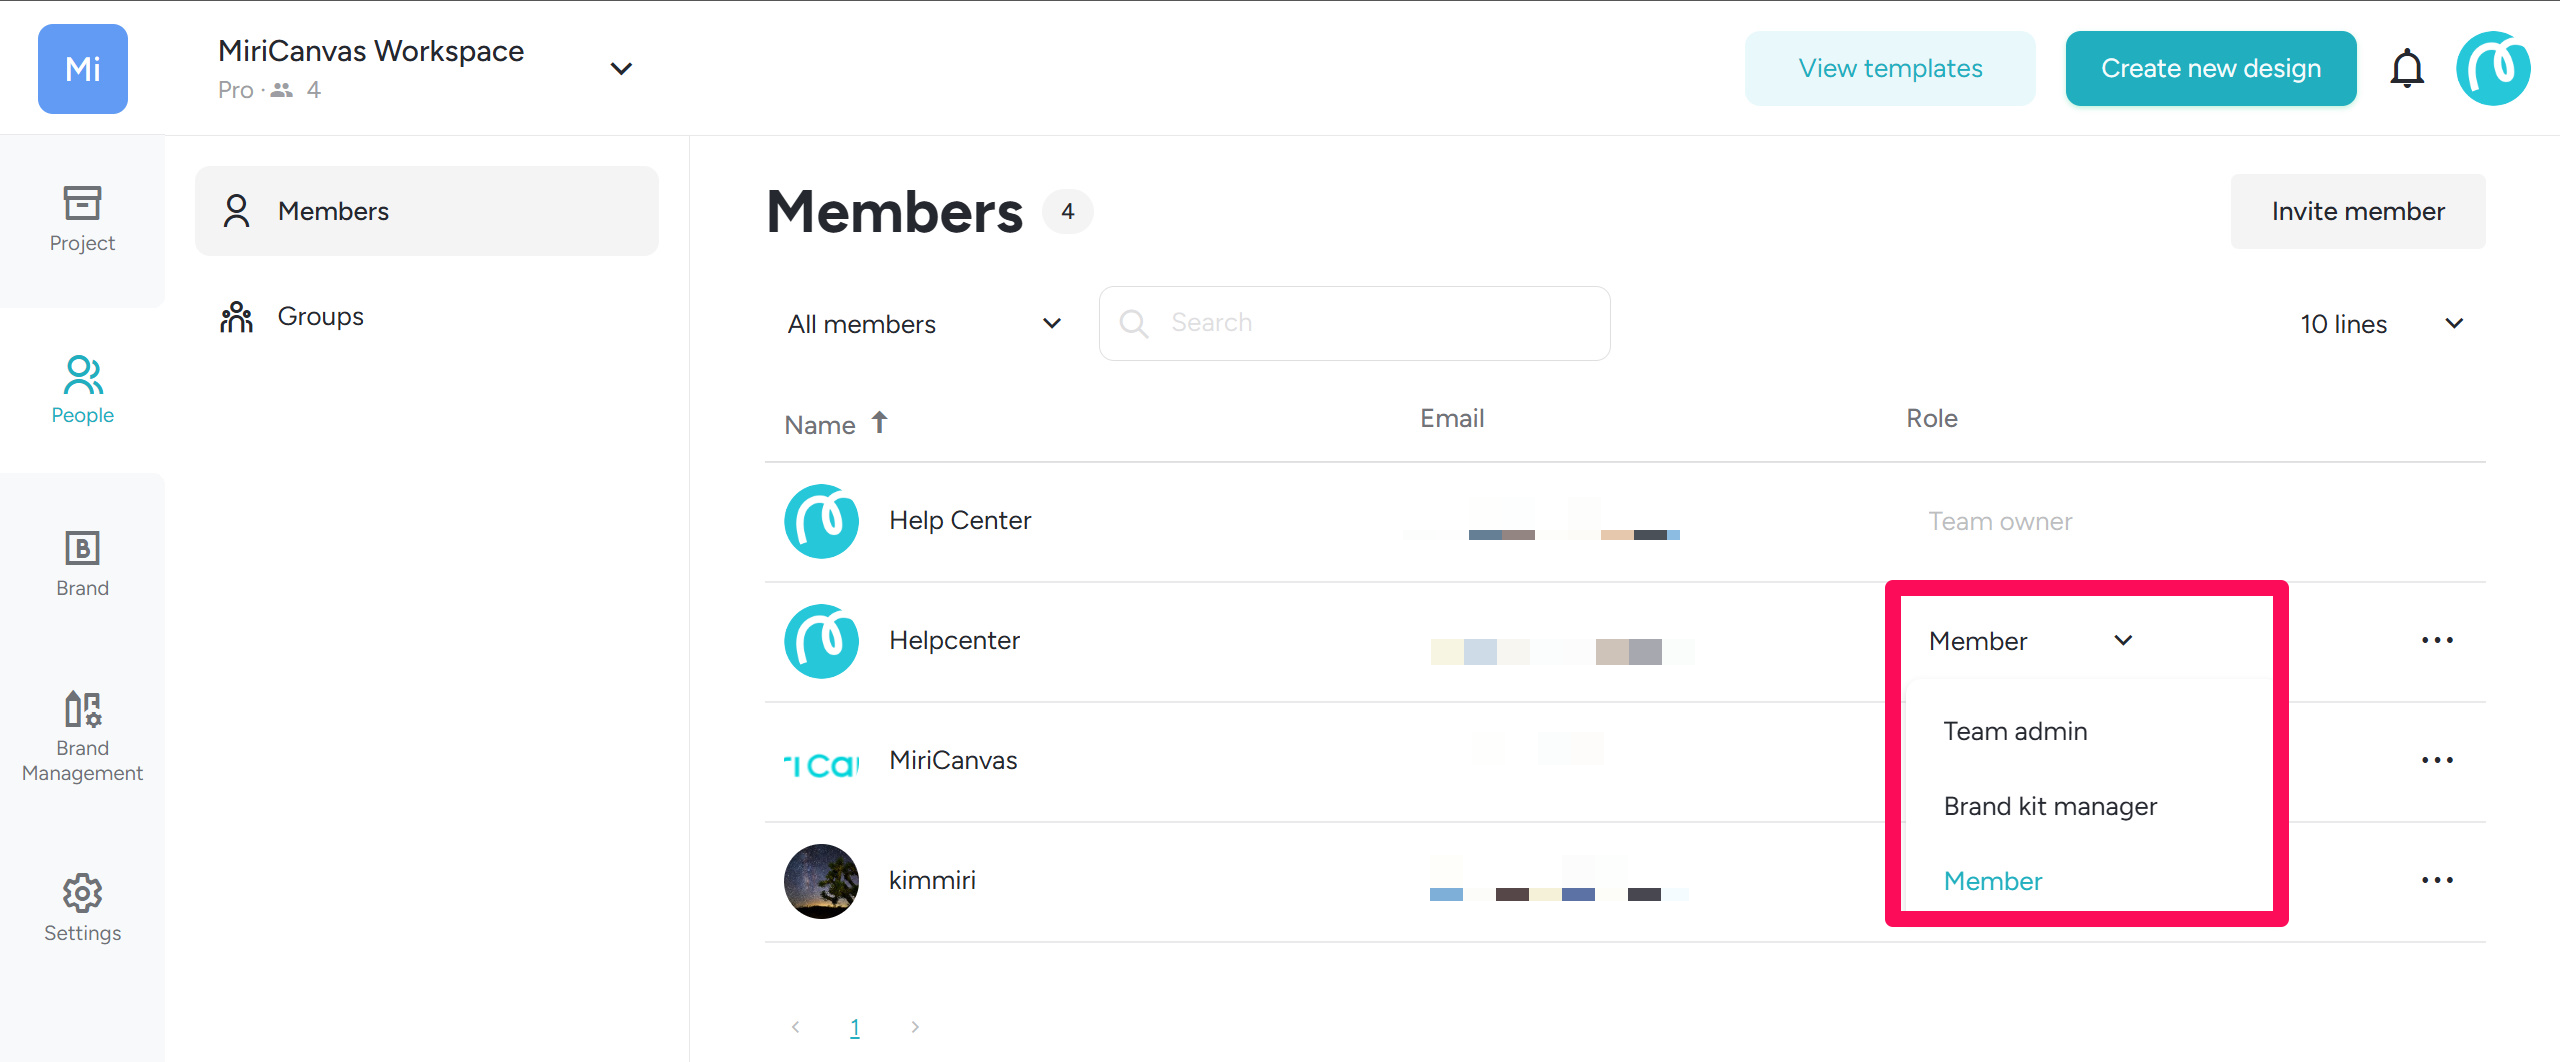
Task: Expand the MiriCanvas Workspace switcher
Action: (x=621, y=69)
